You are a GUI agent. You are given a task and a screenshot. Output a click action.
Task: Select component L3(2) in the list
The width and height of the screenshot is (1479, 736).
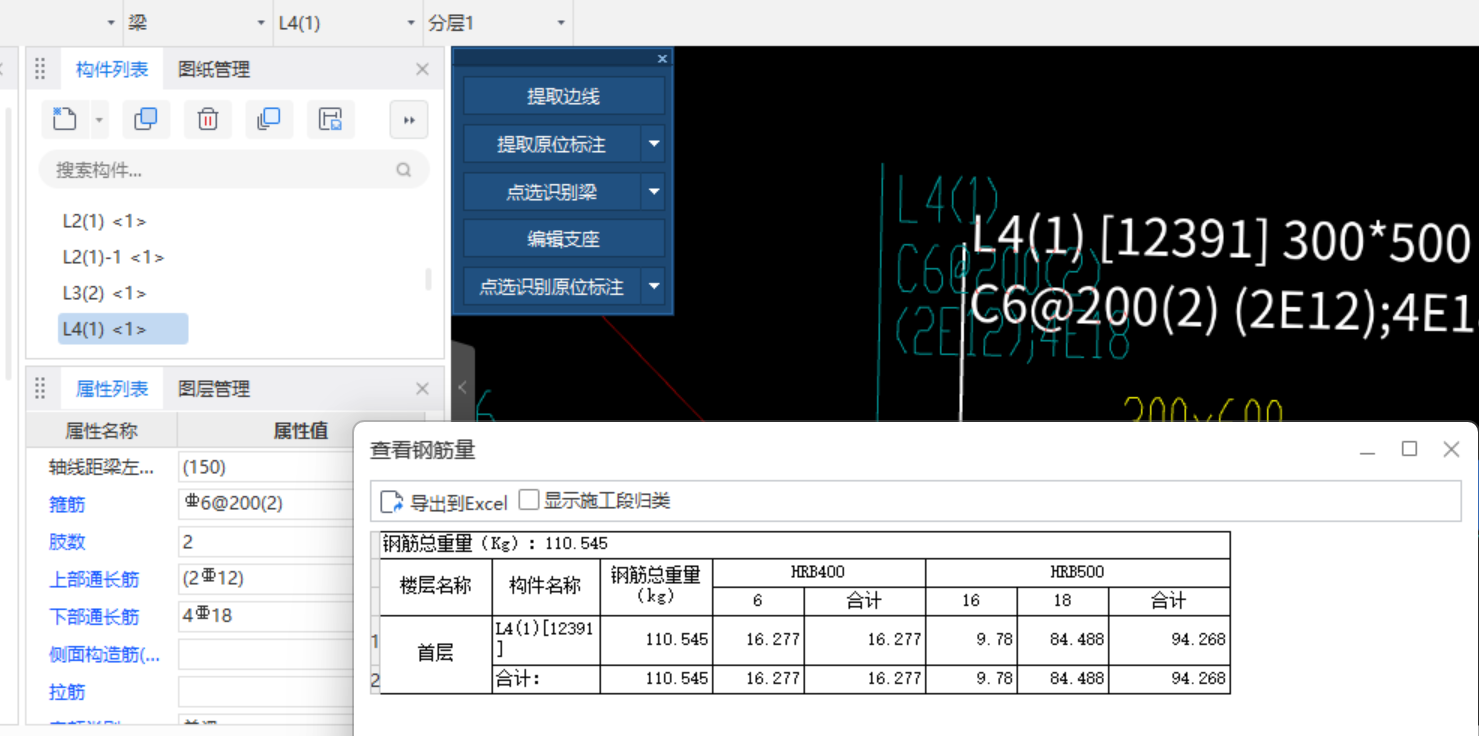(104, 293)
